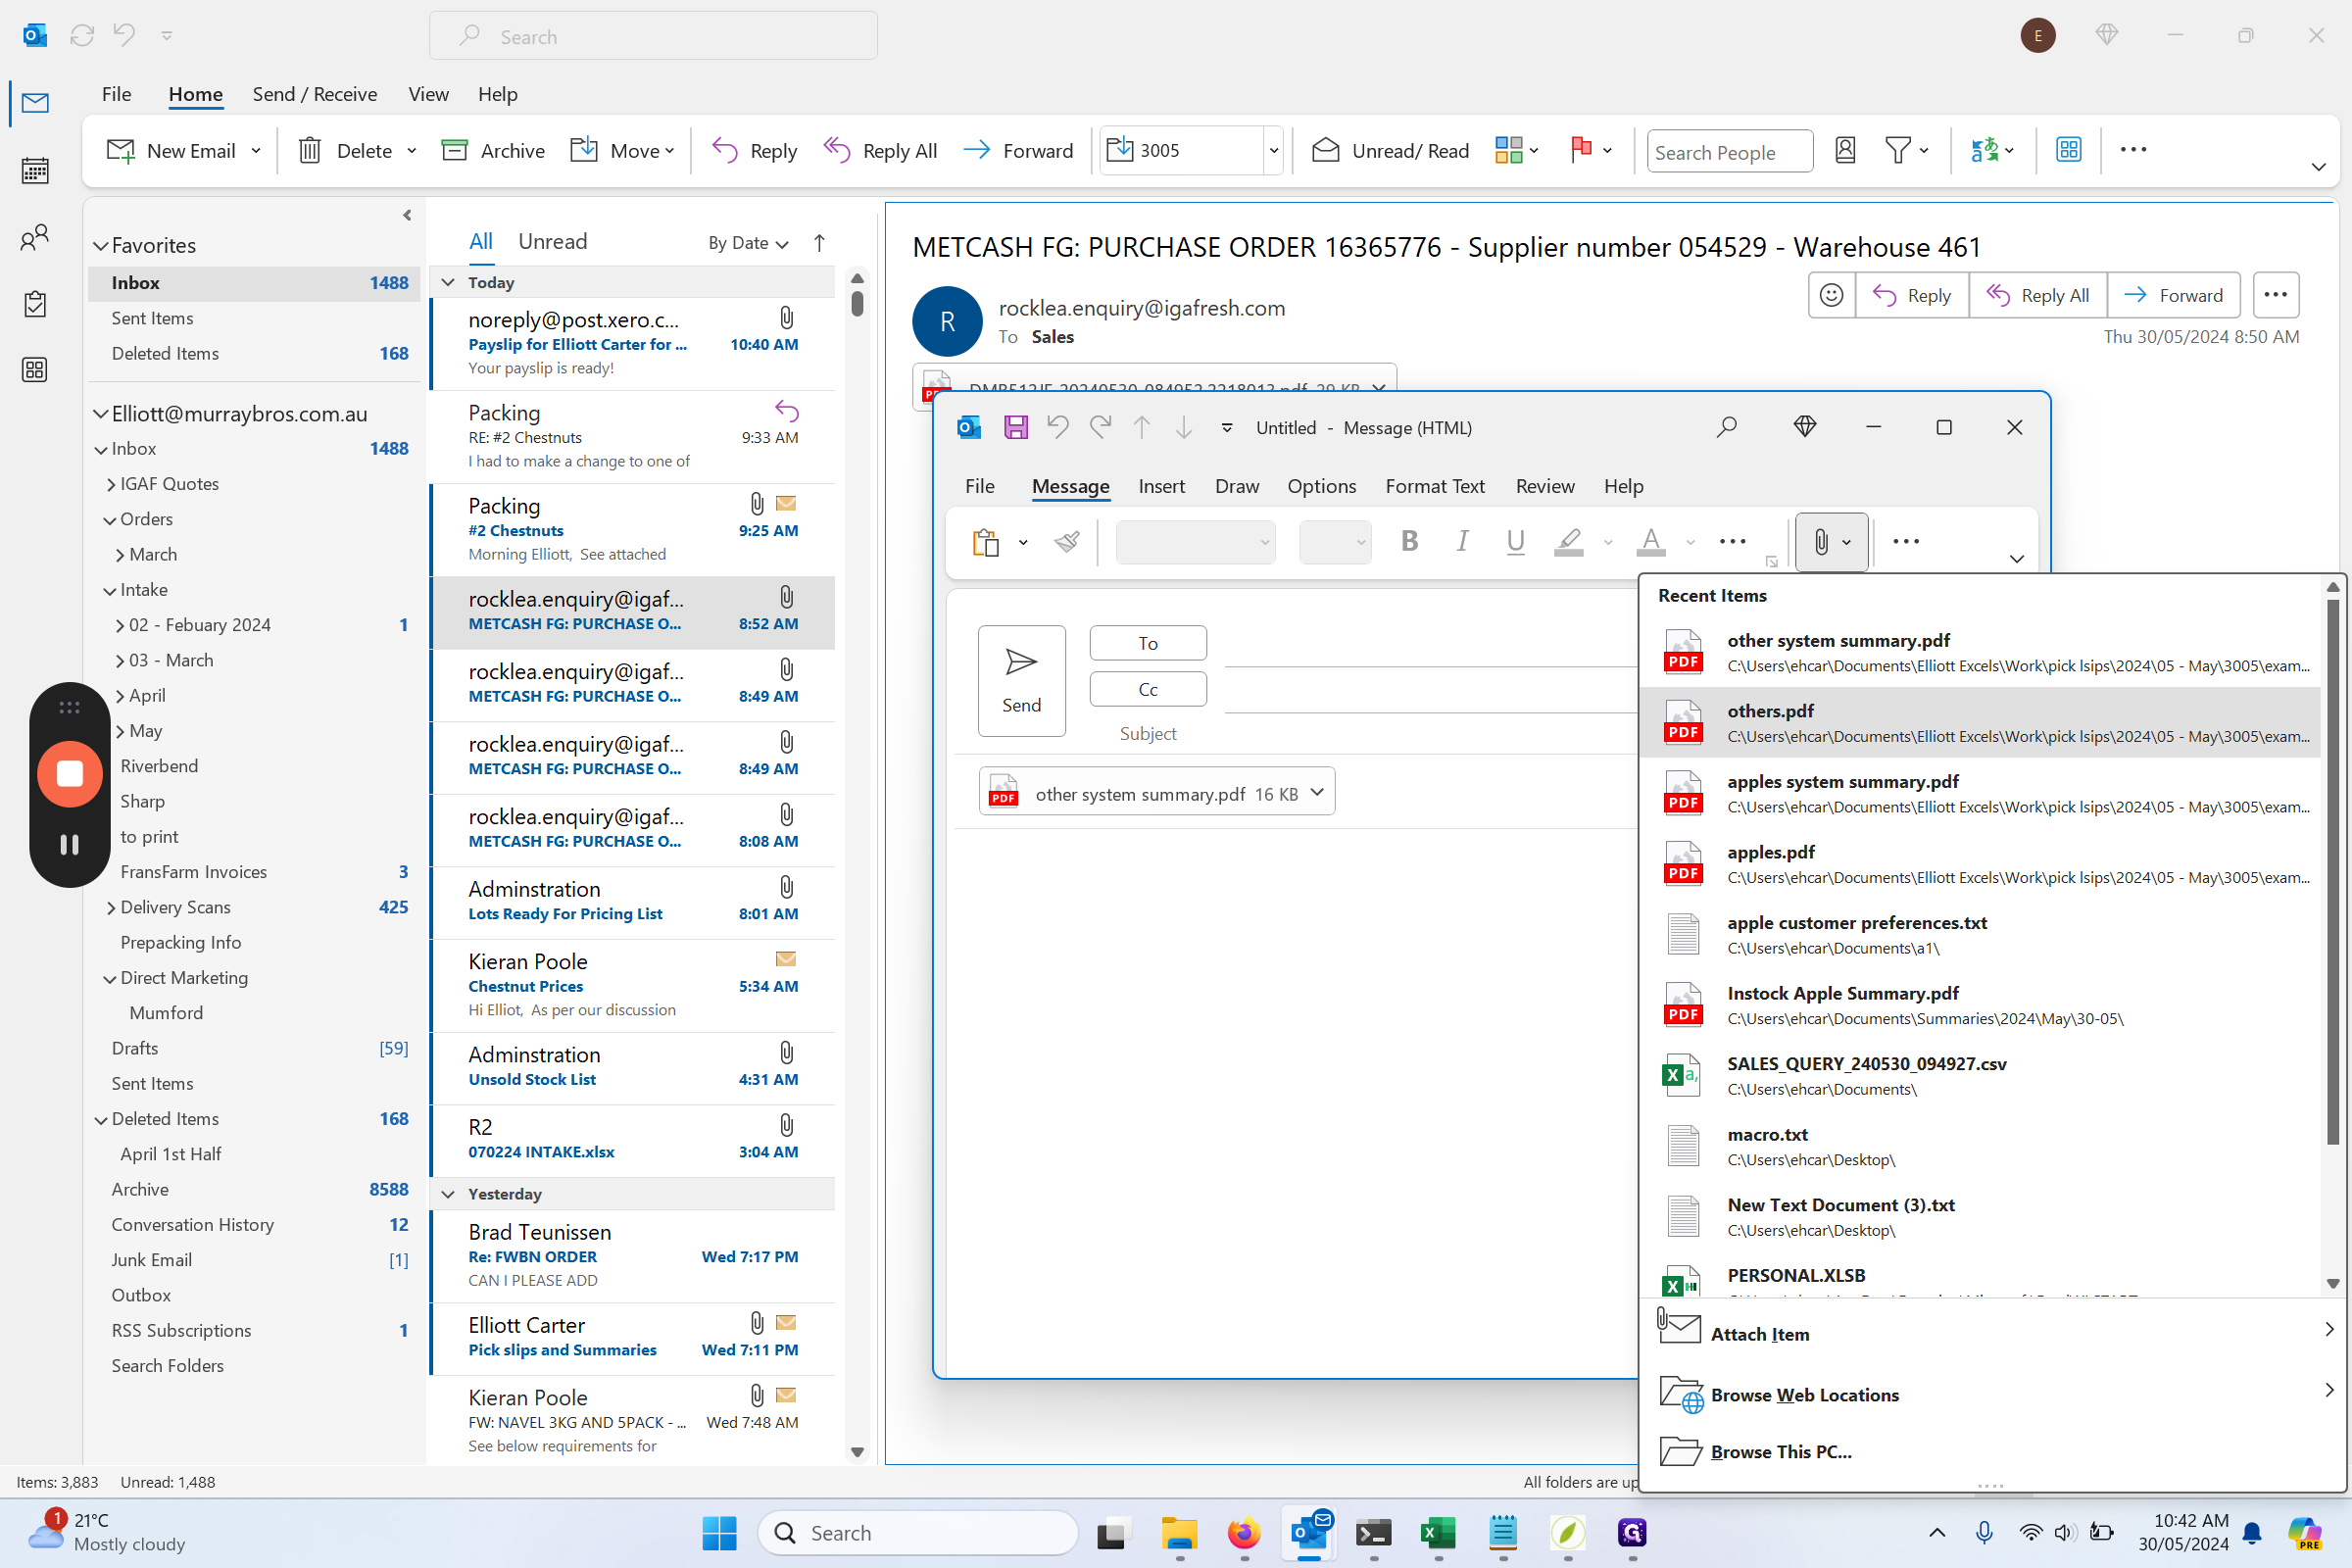Click the Send button

pos(1021,680)
